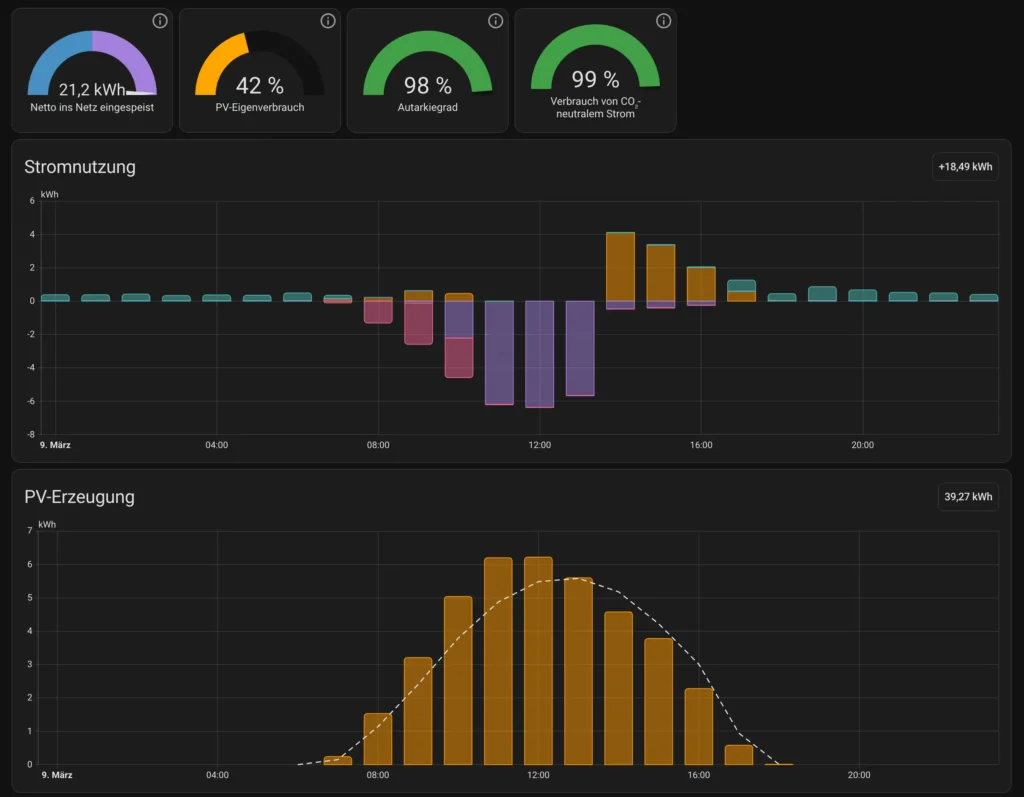Open info icon on PV-Eigenverbrauch card
This screenshot has width=1024, height=797.
tap(328, 21)
